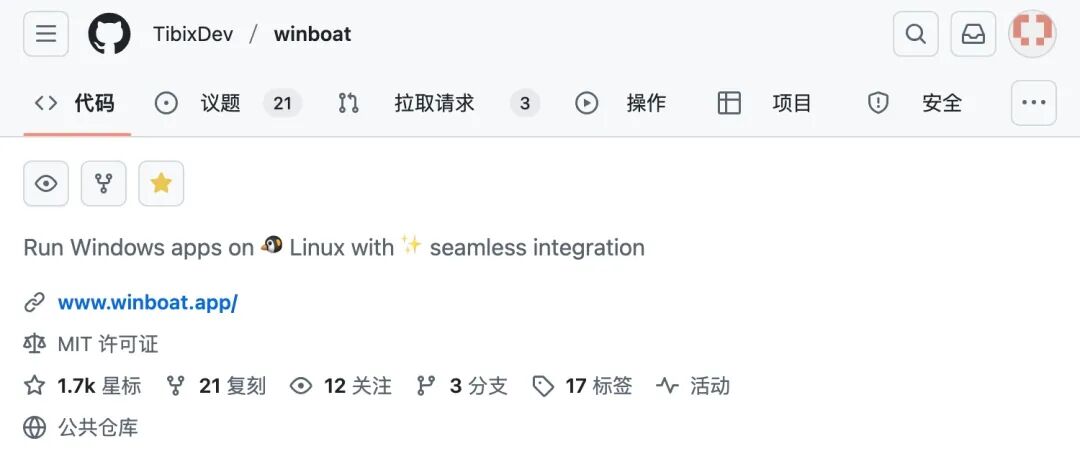
Task: Open the 安全 (Security) tab
Action: [x=941, y=103]
